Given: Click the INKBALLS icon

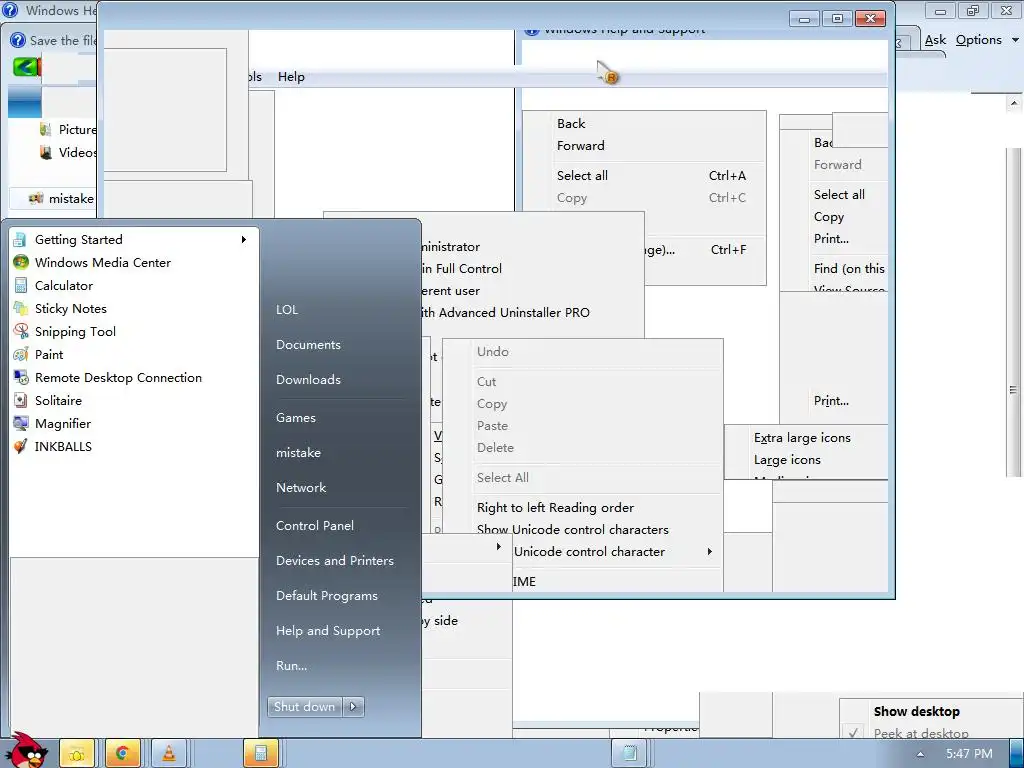Looking at the screenshot, I should (20, 447).
